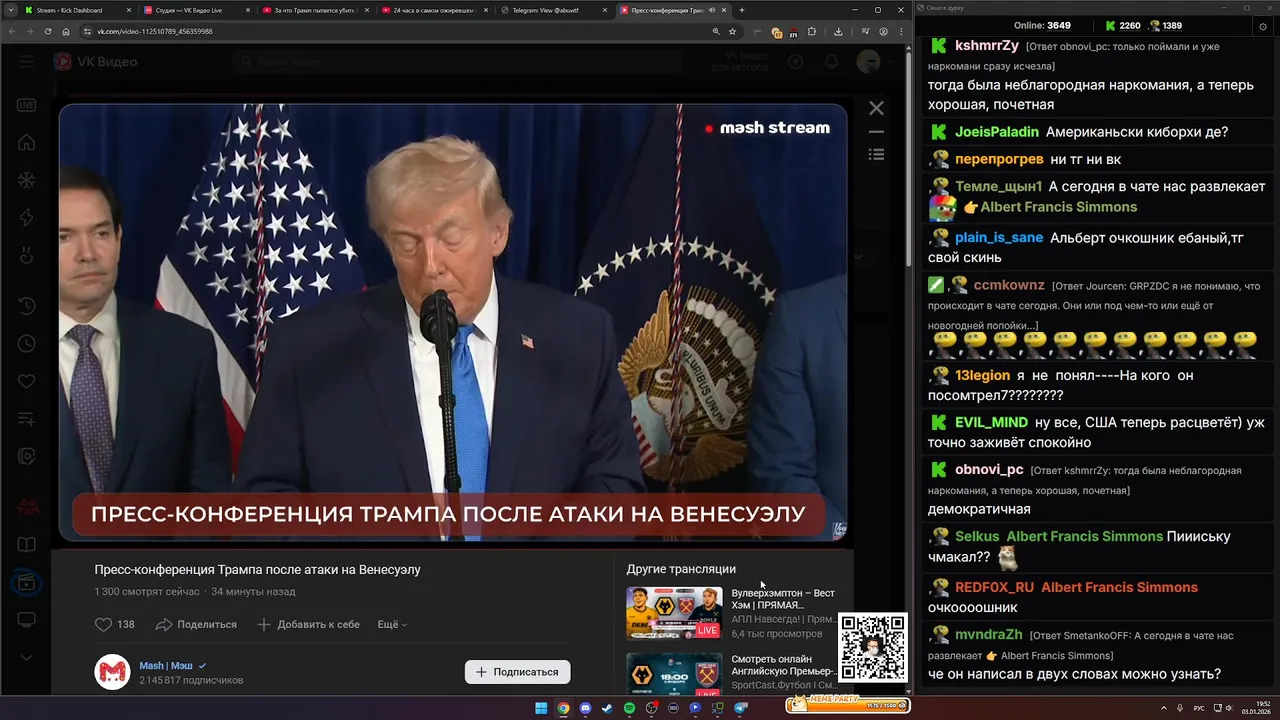The height and width of the screenshot is (720, 1280).
Task: Open the Вулверхэмптон – Вест Хэм broadcast thumbnail
Action: pos(674,613)
